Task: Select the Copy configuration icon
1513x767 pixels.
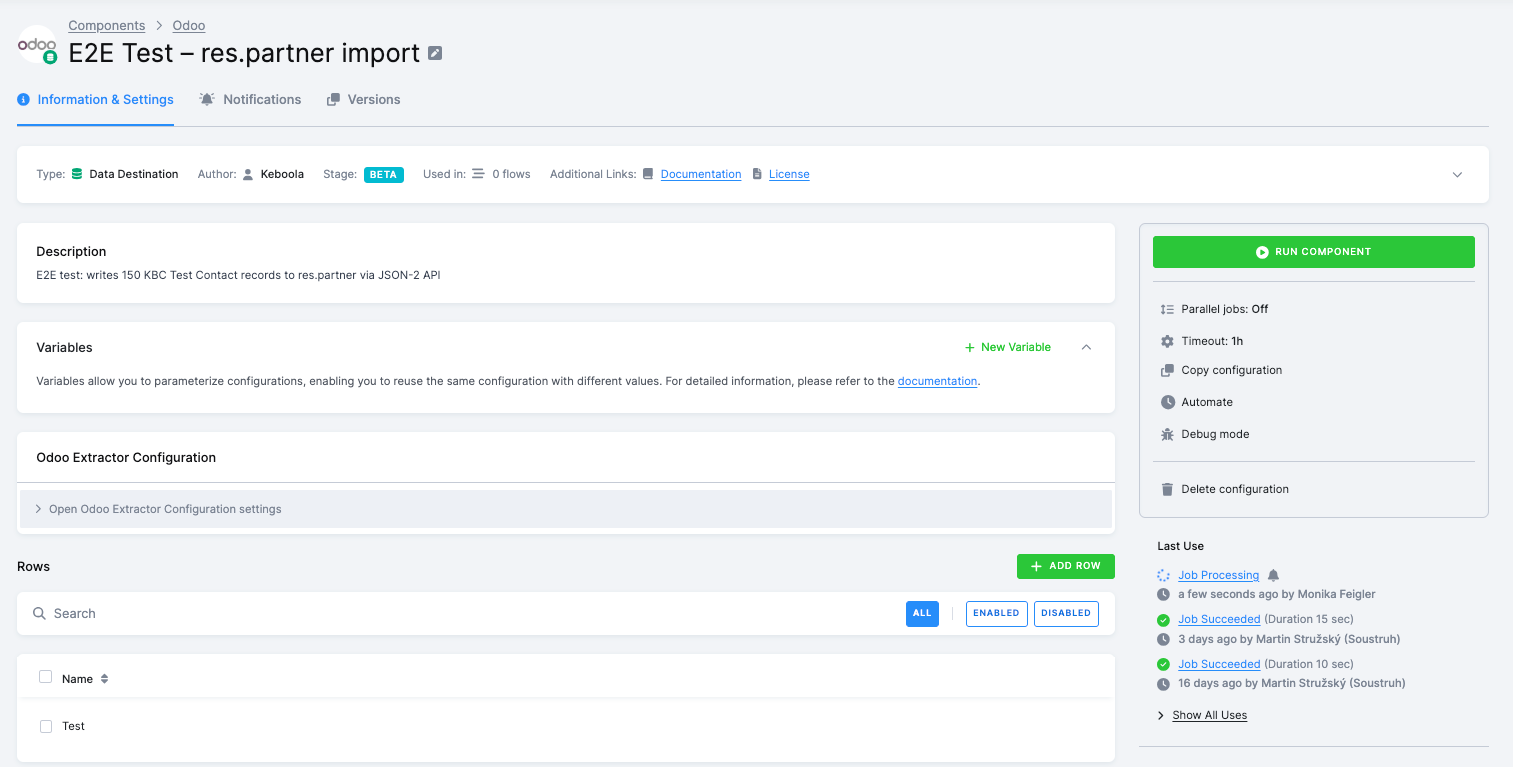Action: point(1167,370)
